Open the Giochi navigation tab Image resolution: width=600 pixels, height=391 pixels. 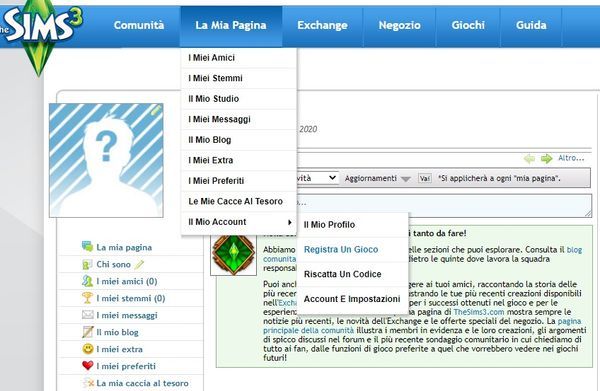click(x=468, y=25)
